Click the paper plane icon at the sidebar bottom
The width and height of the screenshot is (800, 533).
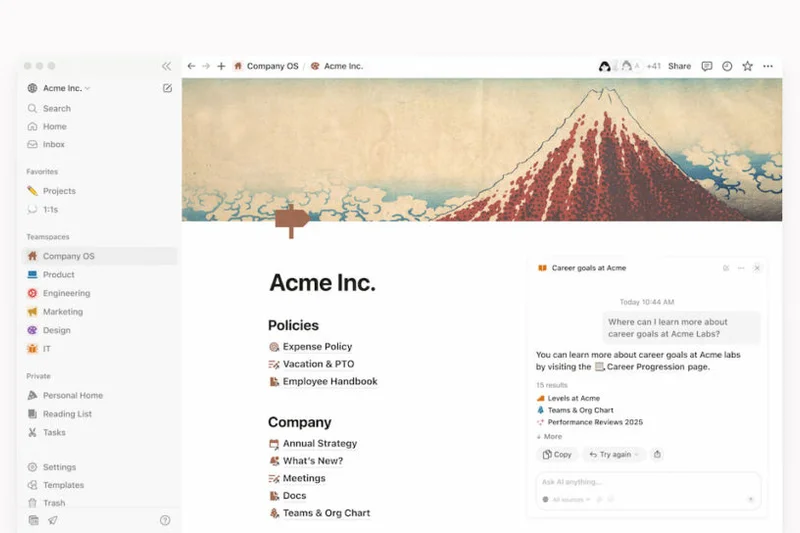53,520
